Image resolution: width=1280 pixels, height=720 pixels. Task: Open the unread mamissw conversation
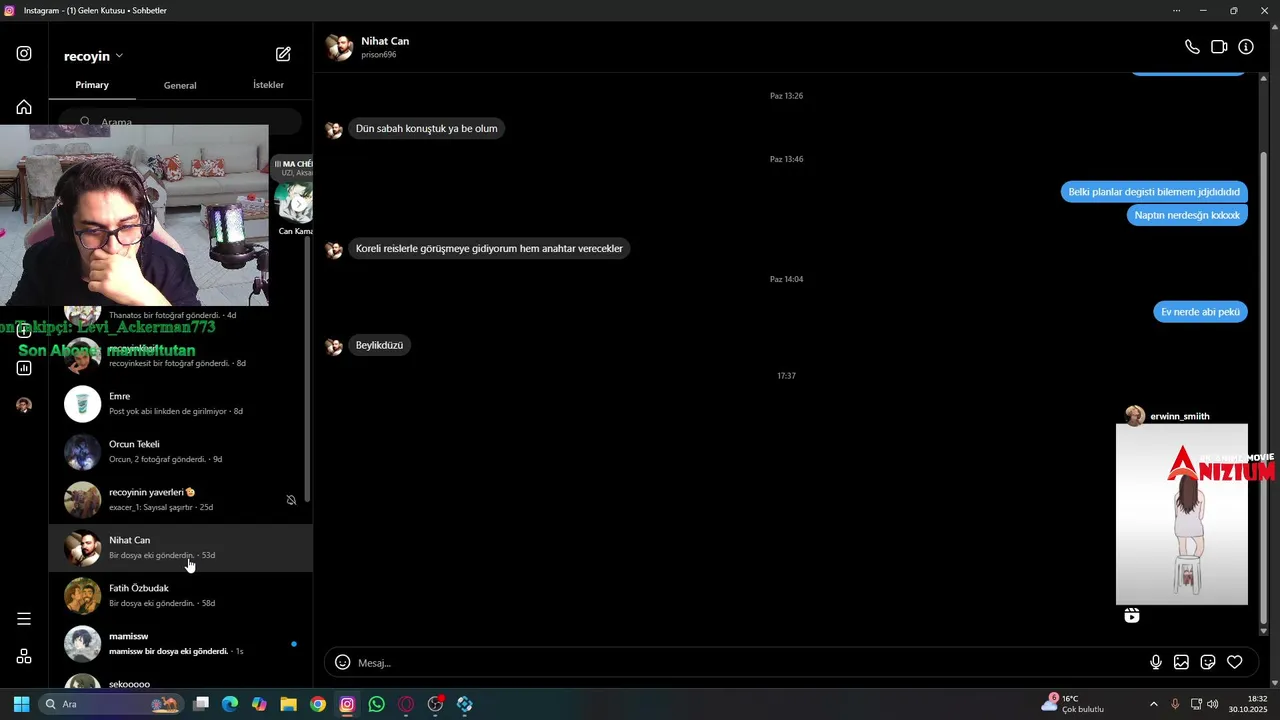(181, 644)
